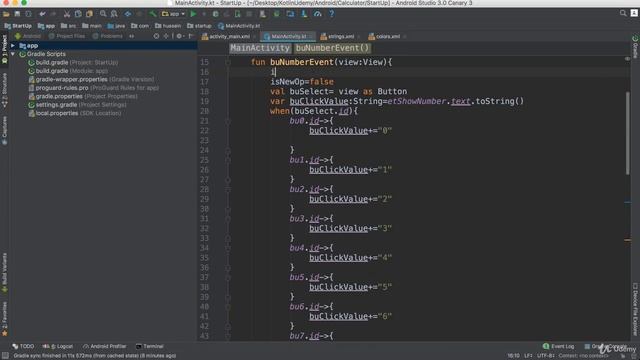
Task: Open the SDK Manager download icon
Action: coord(304,14)
